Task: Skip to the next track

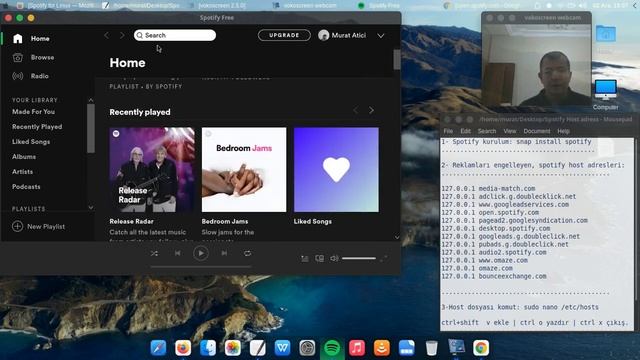Action: [x=224, y=253]
